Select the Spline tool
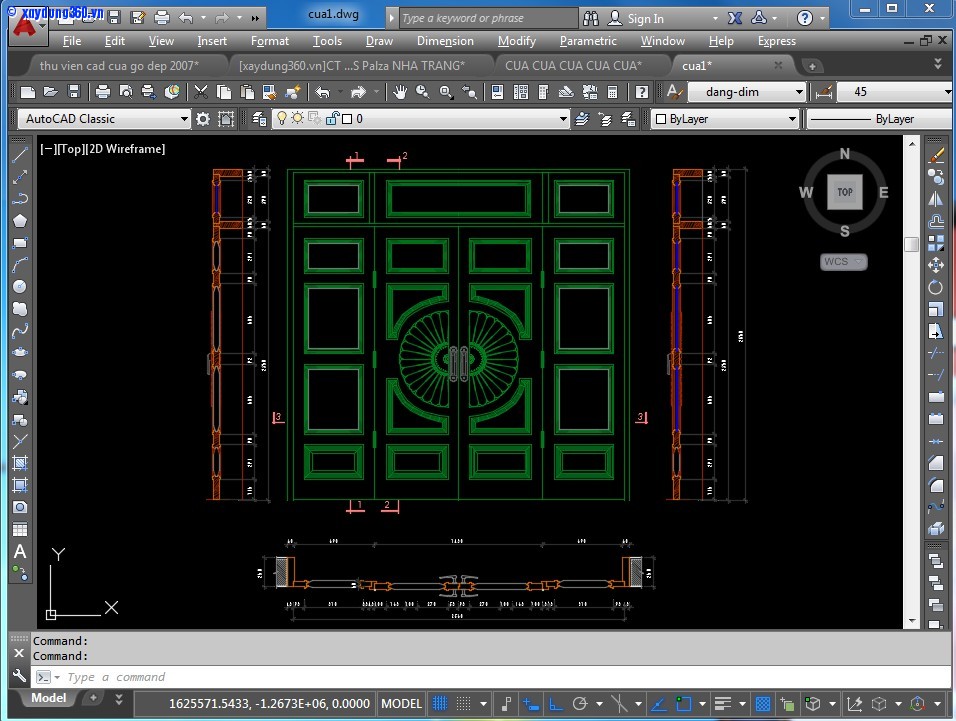956x721 pixels. [x=20, y=331]
